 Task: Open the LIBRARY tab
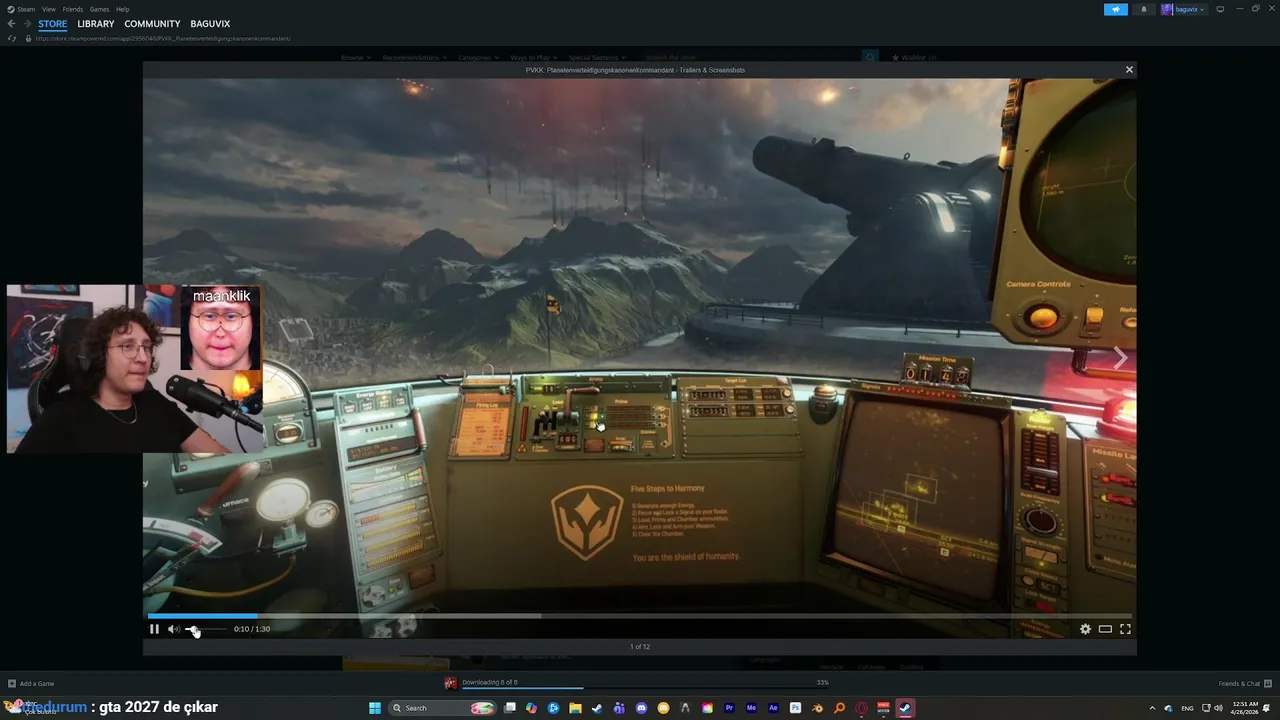coord(96,24)
